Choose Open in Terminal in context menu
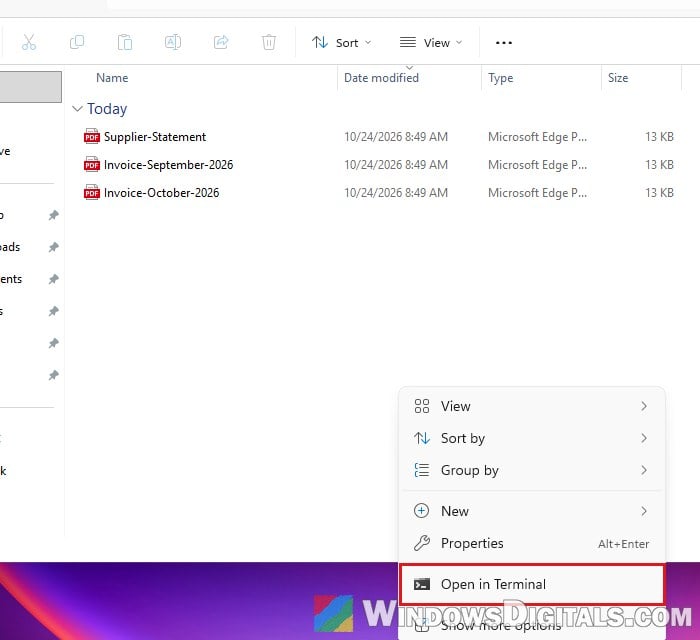This screenshot has width=700, height=640. click(x=532, y=584)
